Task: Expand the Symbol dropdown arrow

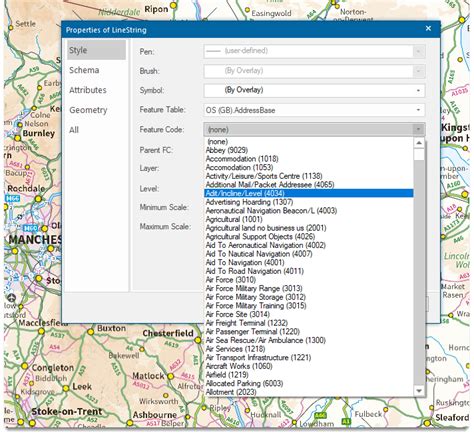Action: (418, 91)
